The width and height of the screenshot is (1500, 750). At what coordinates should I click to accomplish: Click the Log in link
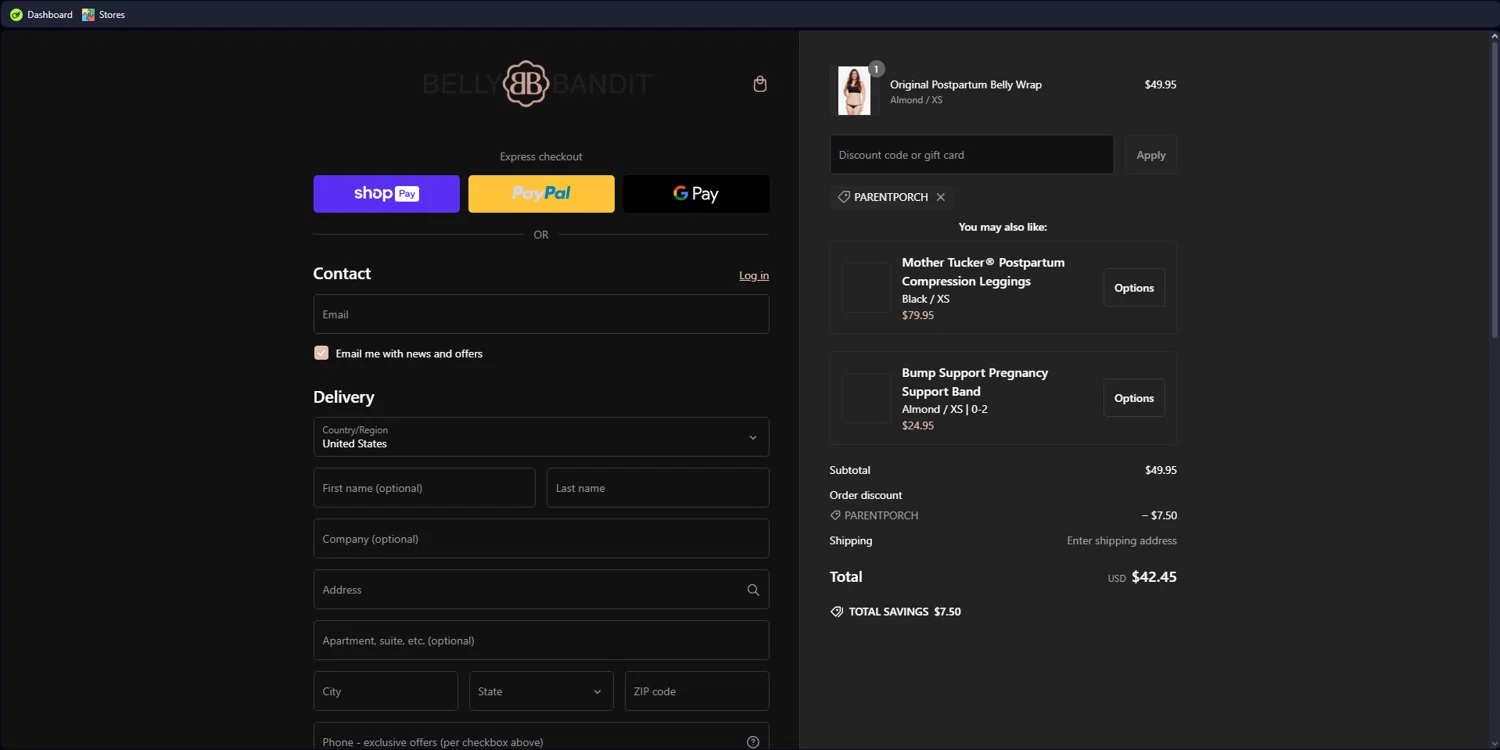(x=754, y=275)
